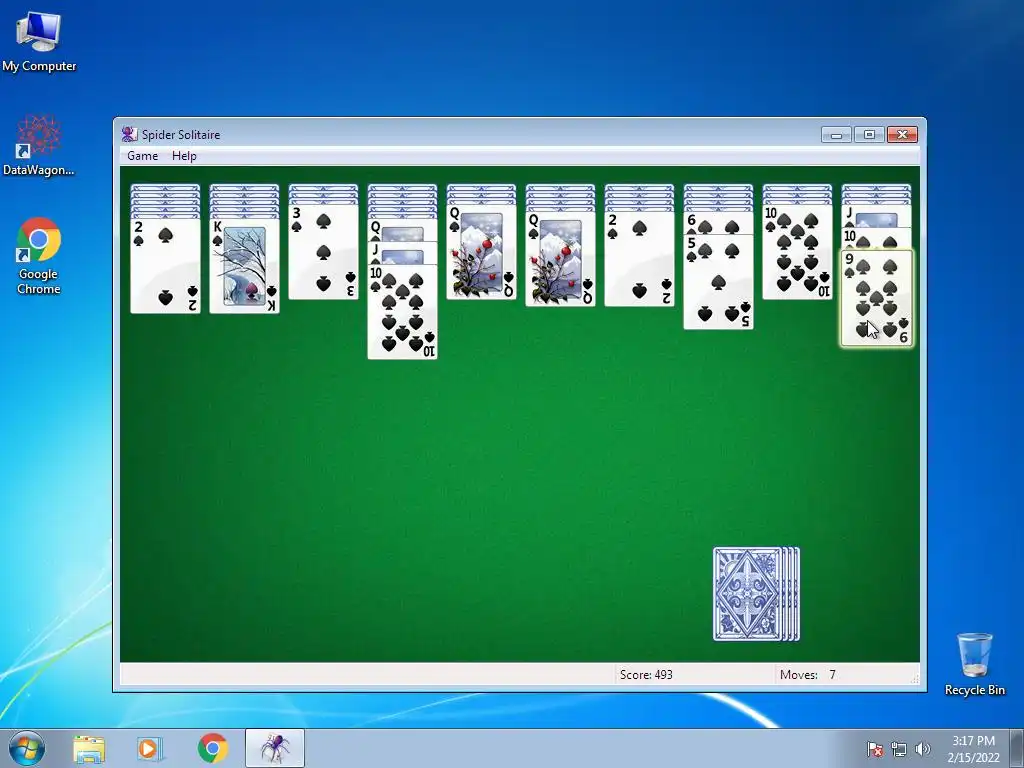Open the Action Center flag tray icon
This screenshot has height=768, width=1024.
point(875,749)
